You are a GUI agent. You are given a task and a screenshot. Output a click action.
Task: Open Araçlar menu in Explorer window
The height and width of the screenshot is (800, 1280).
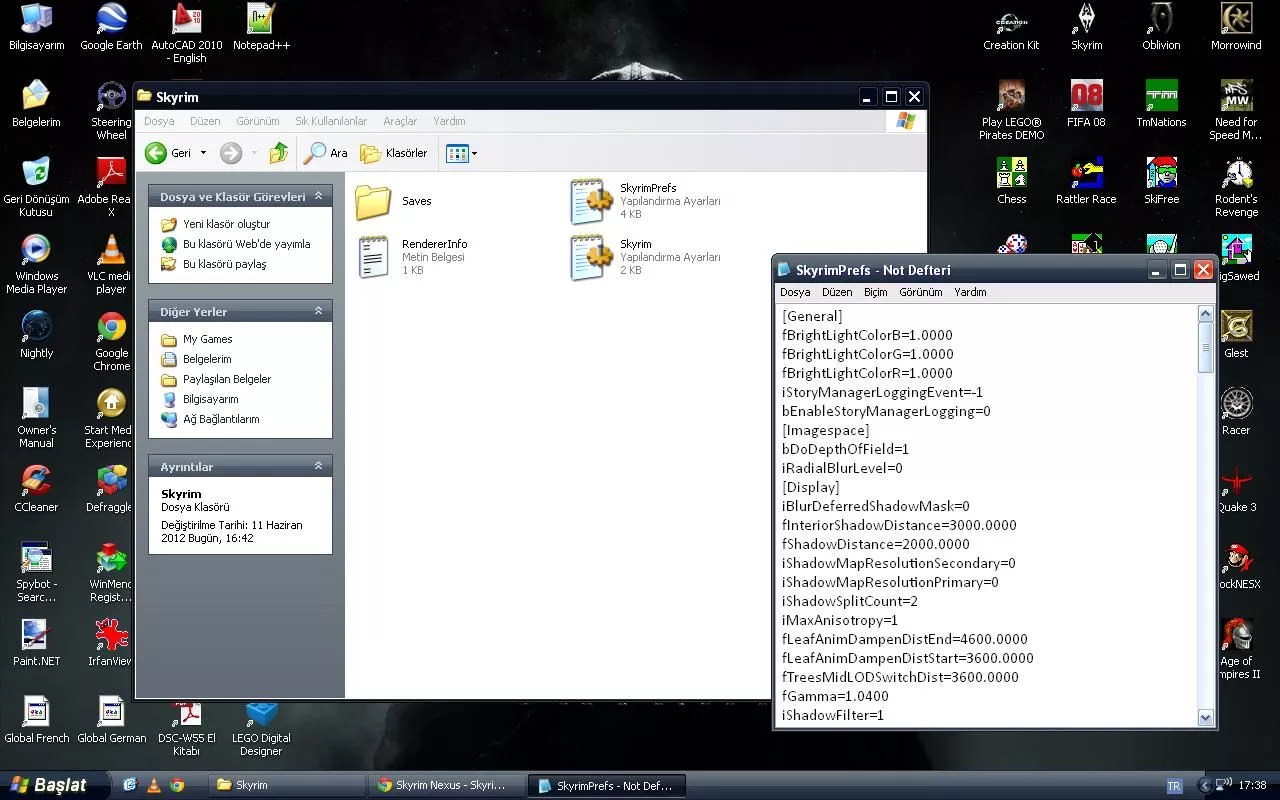tap(400, 121)
